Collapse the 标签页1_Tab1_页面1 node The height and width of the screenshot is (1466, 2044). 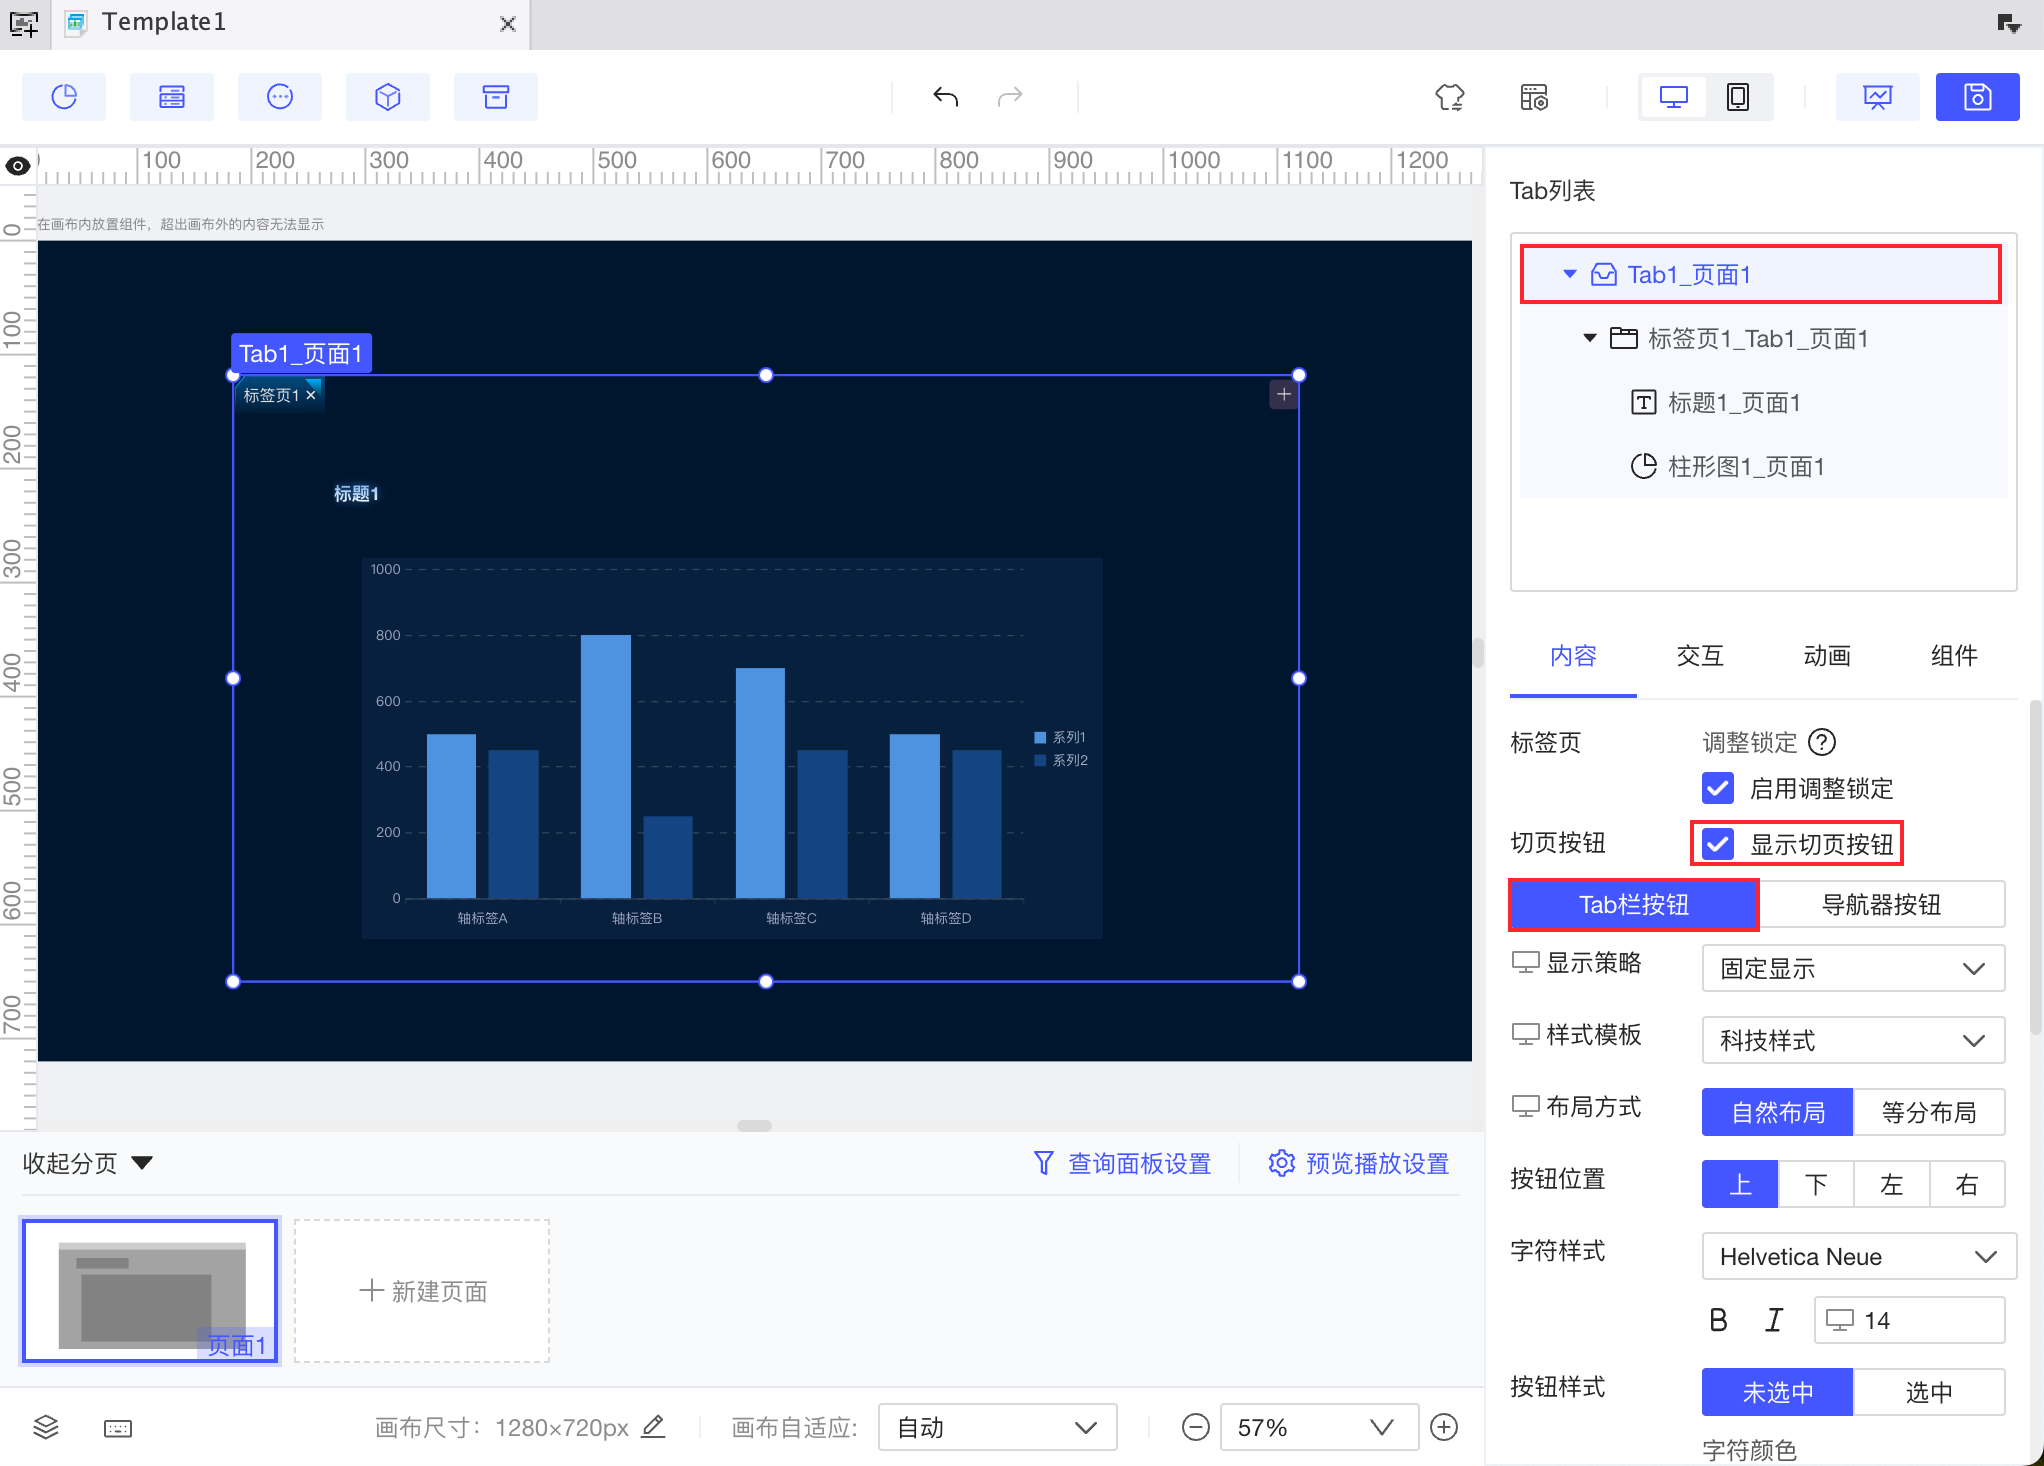coord(1590,338)
